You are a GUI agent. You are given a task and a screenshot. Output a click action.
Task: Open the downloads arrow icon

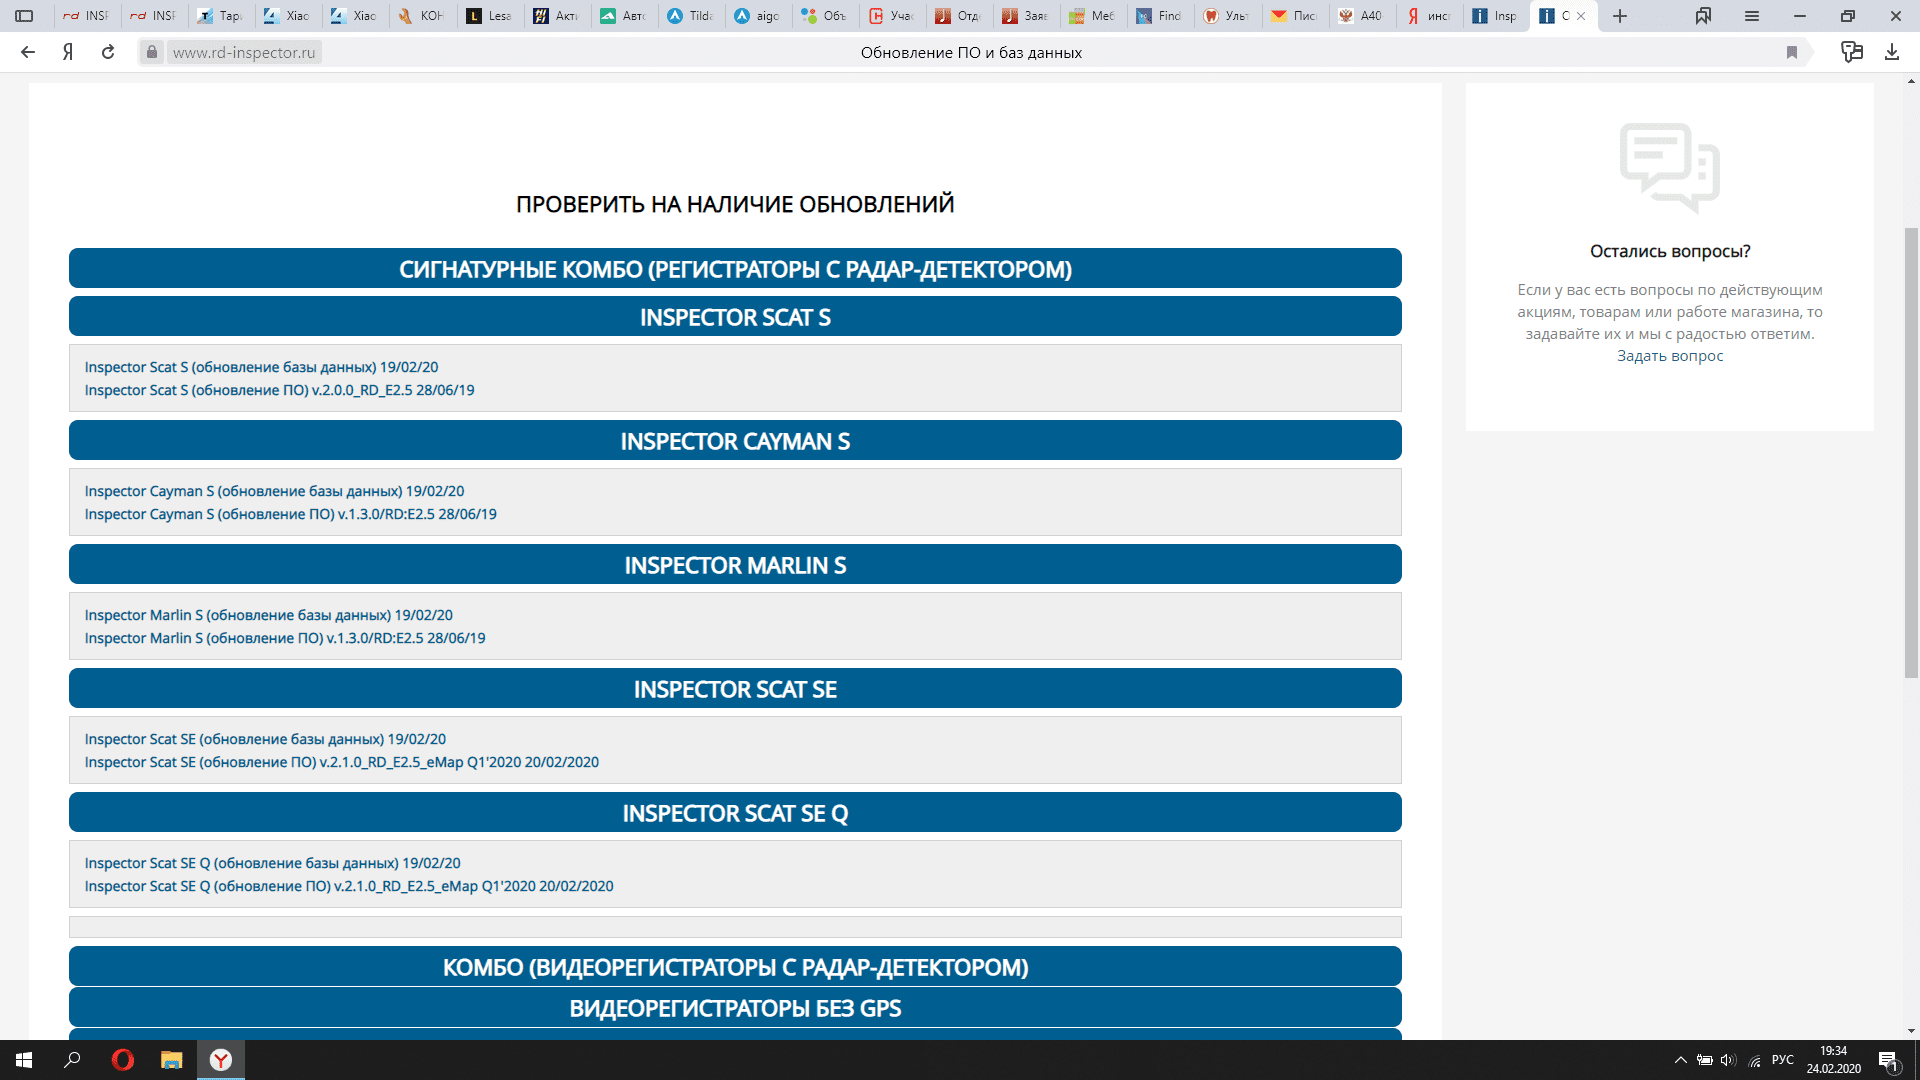(1891, 52)
